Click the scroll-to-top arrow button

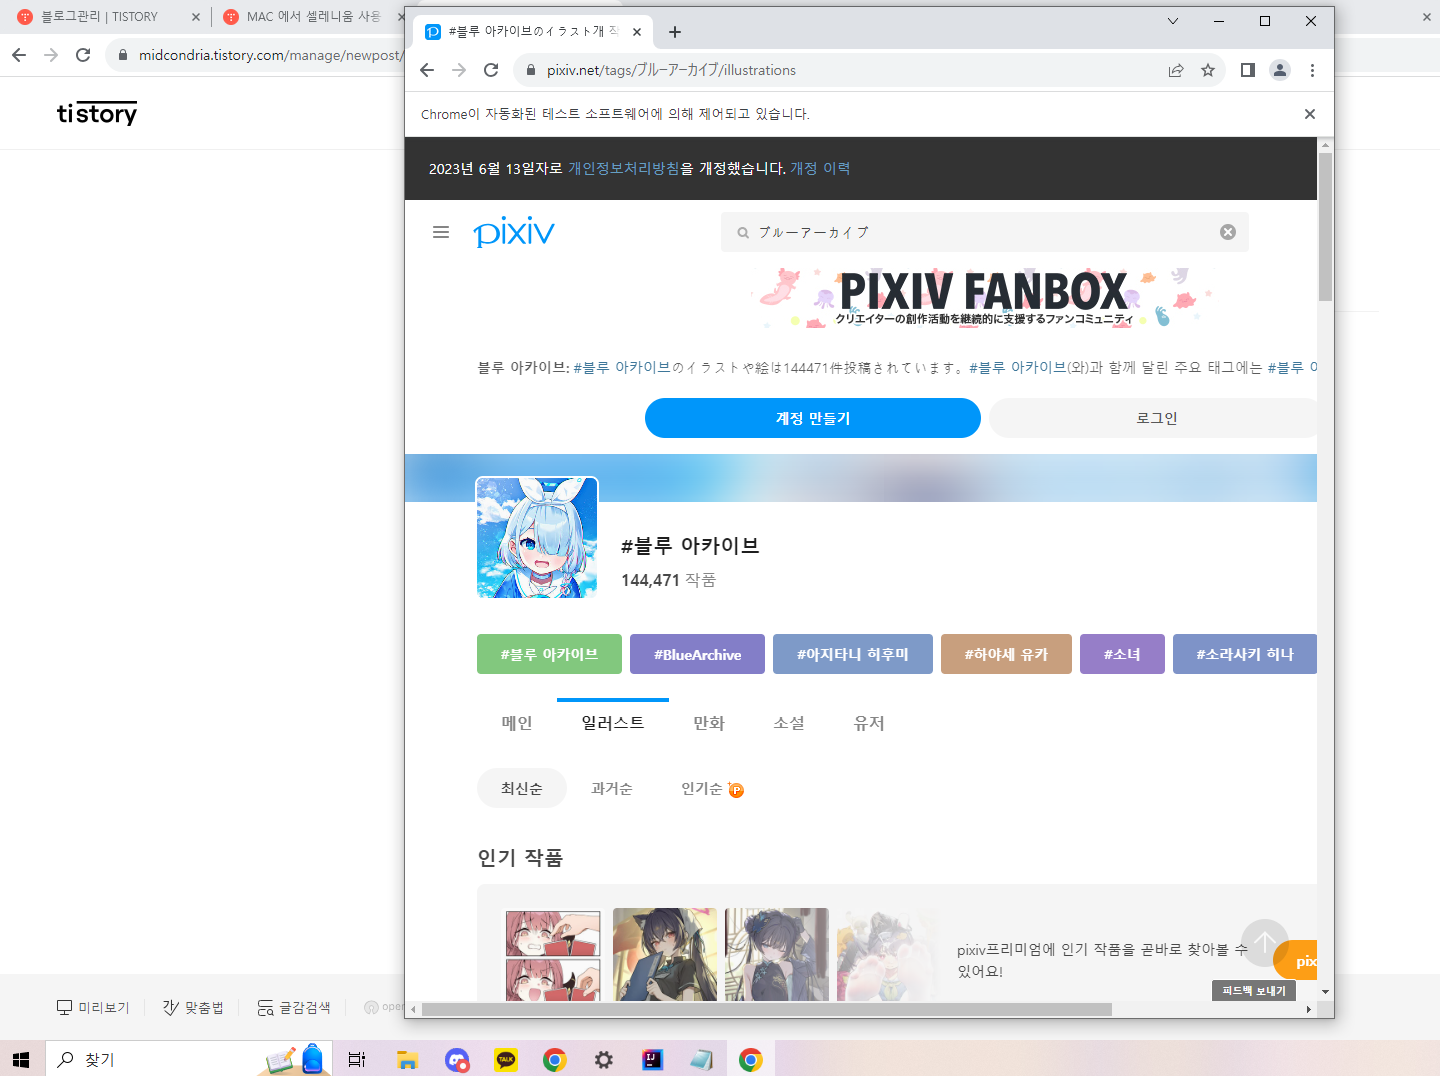tap(1265, 943)
